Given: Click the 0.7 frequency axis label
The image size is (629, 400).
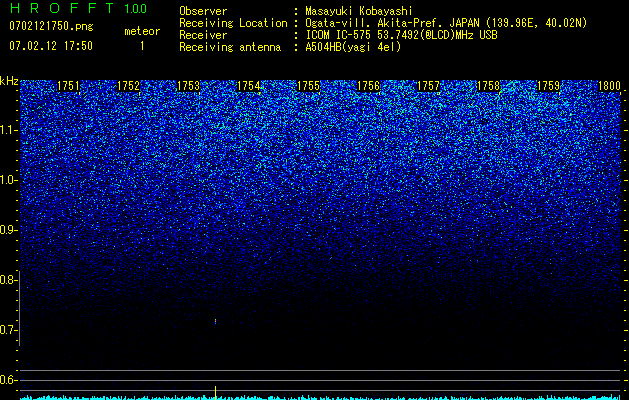Looking at the screenshot, I should (8, 330).
